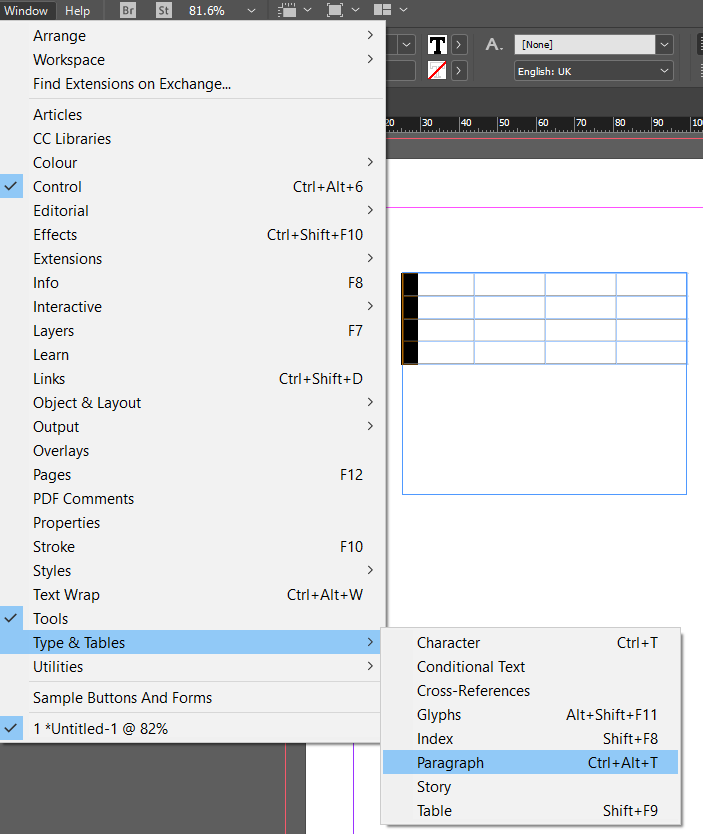Open the view options icon in app bar

(289, 11)
